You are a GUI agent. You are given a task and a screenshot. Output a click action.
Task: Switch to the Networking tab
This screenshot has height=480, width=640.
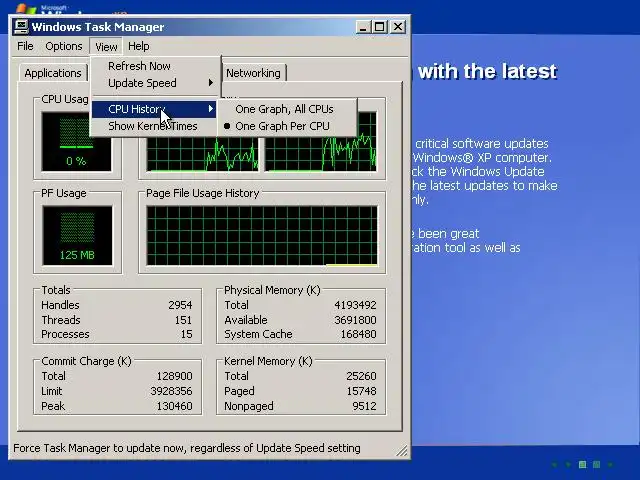[x=253, y=73]
